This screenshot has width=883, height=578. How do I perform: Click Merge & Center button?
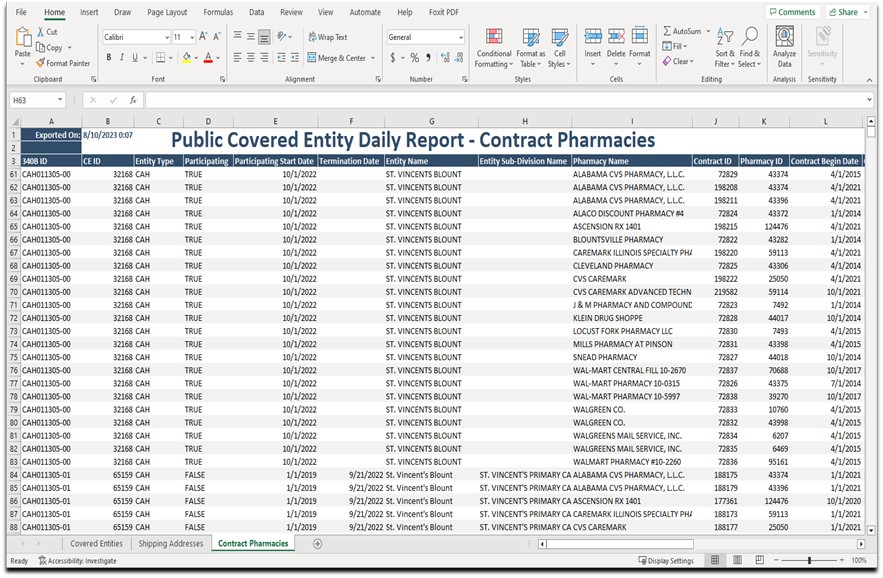click(337, 58)
